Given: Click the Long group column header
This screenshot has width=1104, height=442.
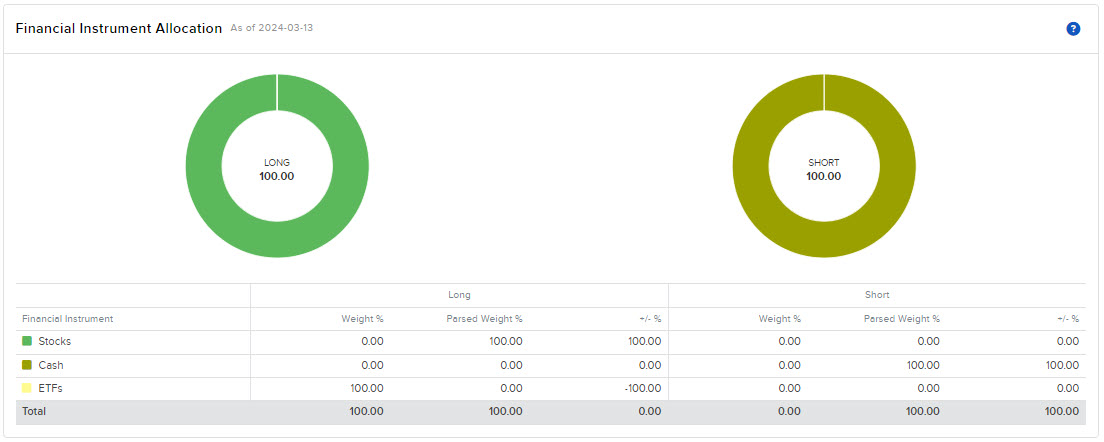Looking at the screenshot, I should point(459,295).
